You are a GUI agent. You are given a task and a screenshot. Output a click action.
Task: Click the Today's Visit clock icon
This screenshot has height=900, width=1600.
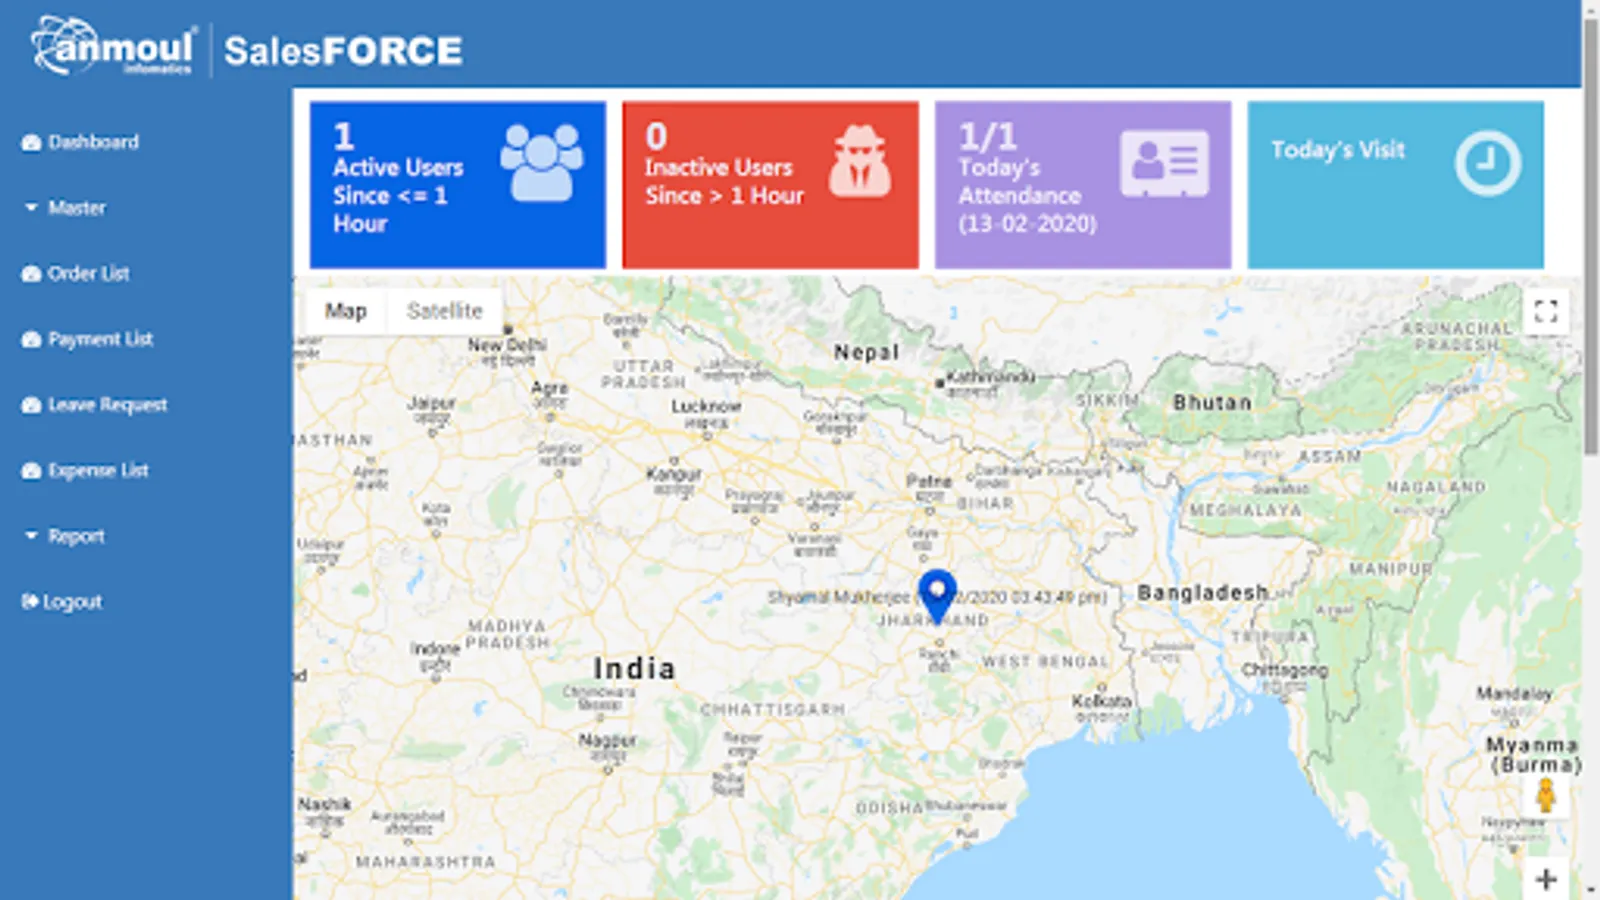[x=1488, y=163]
